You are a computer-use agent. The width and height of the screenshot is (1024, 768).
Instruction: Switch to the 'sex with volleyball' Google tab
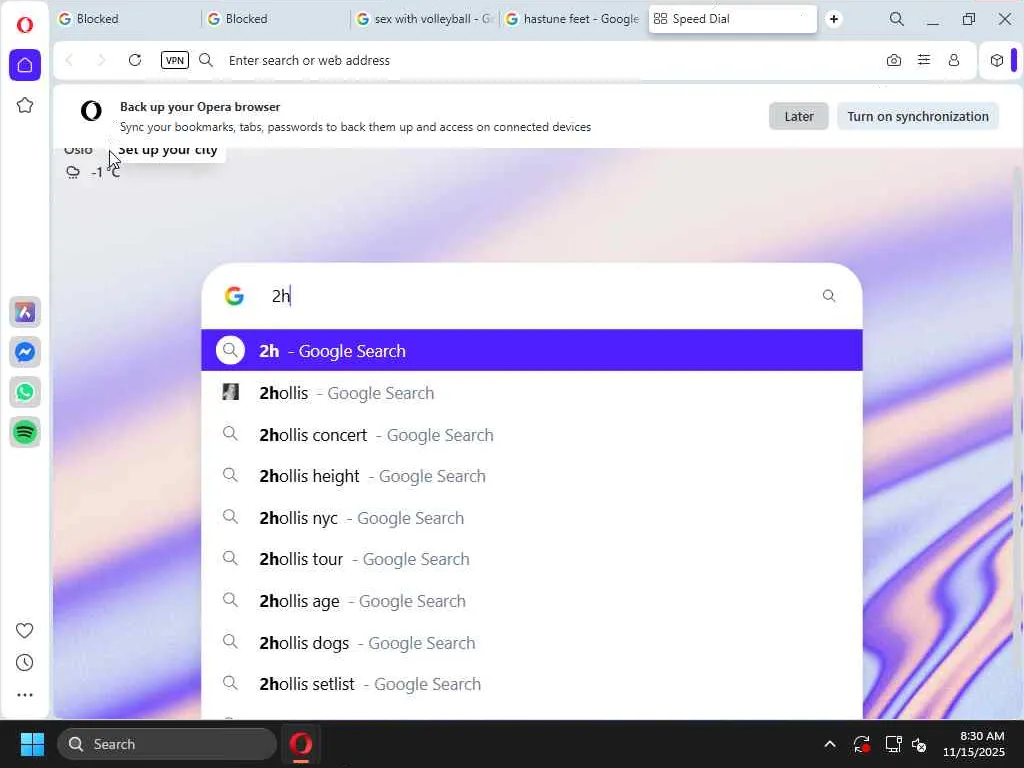point(424,19)
